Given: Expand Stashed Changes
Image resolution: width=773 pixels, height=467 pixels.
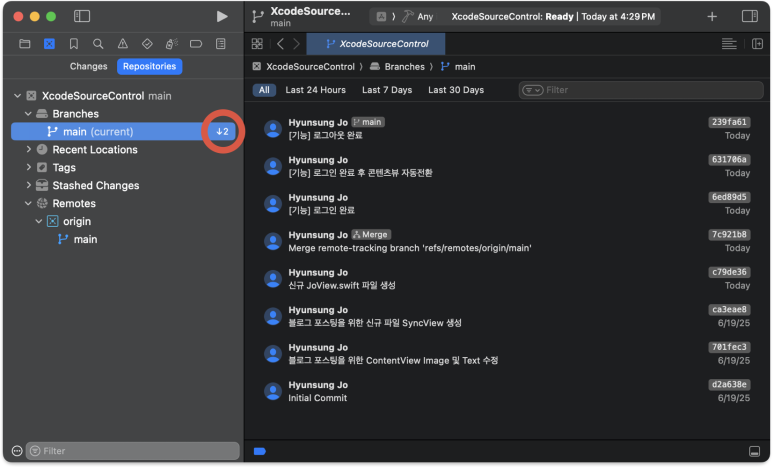Looking at the screenshot, I should [x=28, y=185].
